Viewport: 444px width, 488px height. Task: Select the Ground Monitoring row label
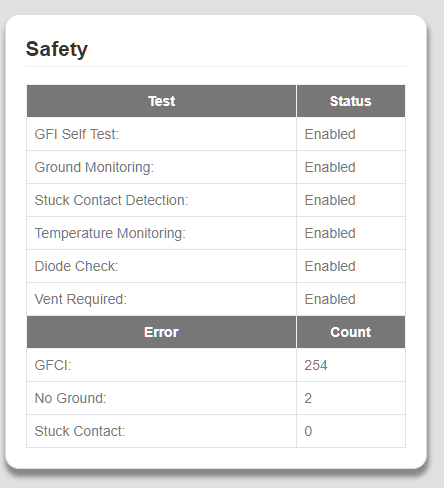tap(94, 167)
